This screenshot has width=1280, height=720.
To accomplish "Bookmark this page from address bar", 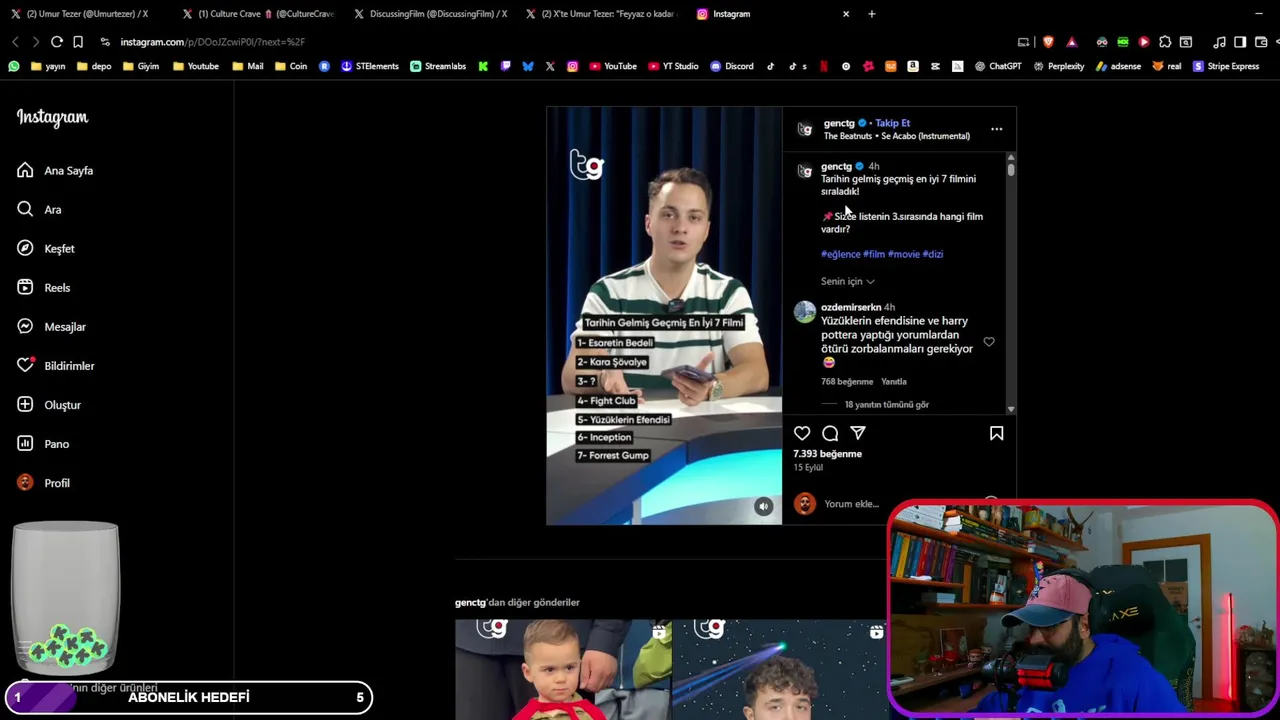I will click(x=78, y=42).
